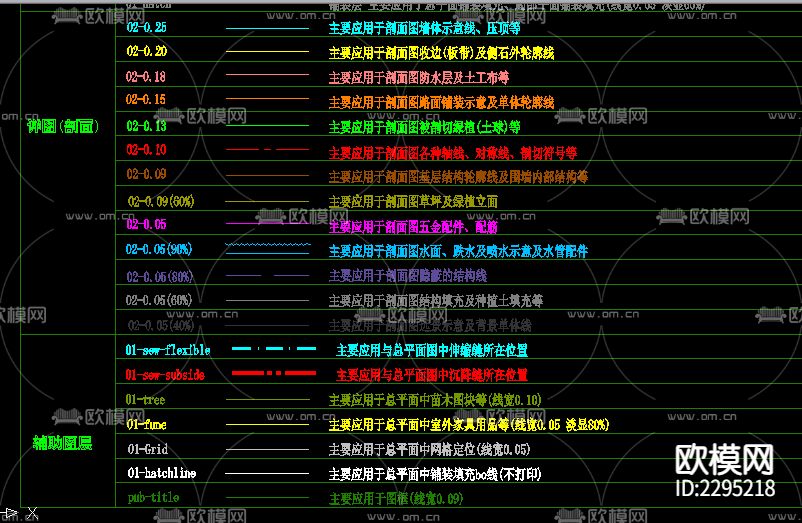The height and width of the screenshot is (523, 802).
Task: Click description "主要应用于剖面图水面、跌水及喷水示意及水管配件"
Action: [458, 251]
